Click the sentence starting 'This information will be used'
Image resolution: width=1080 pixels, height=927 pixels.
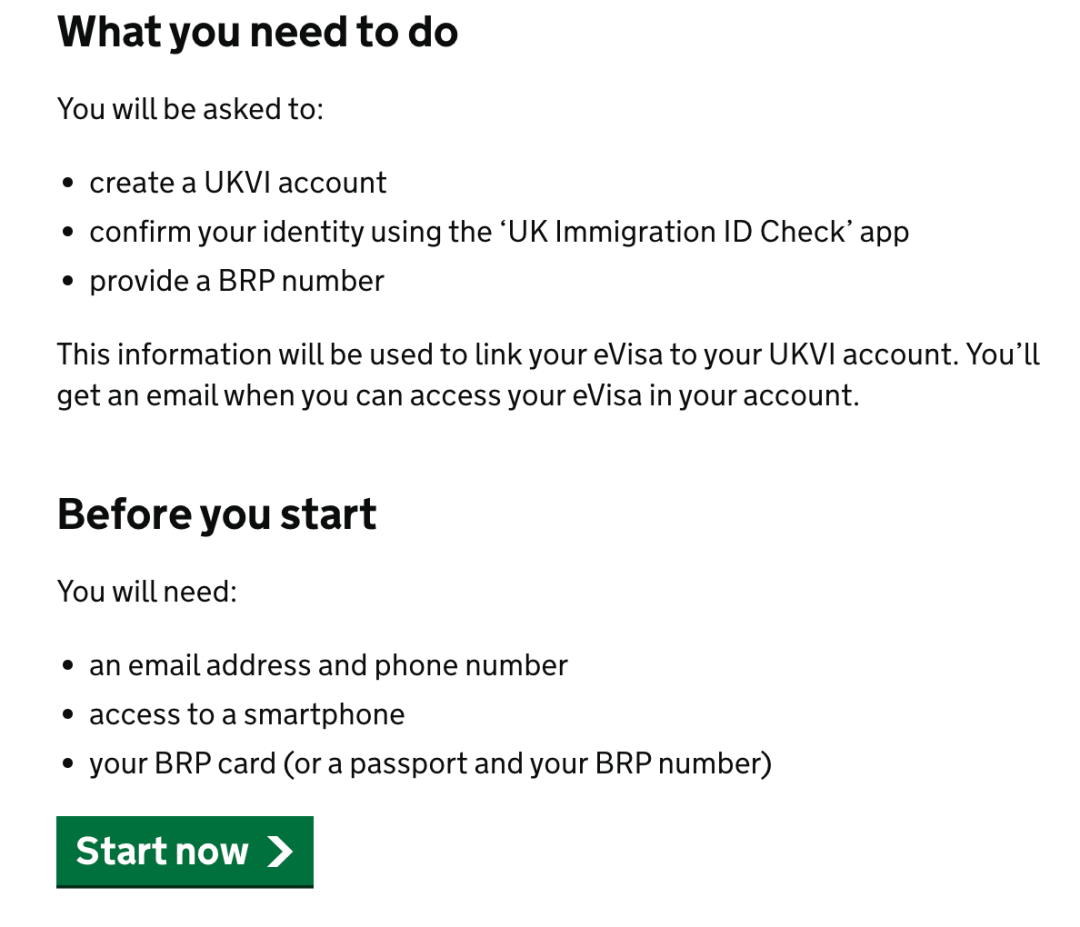[x=548, y=355]
